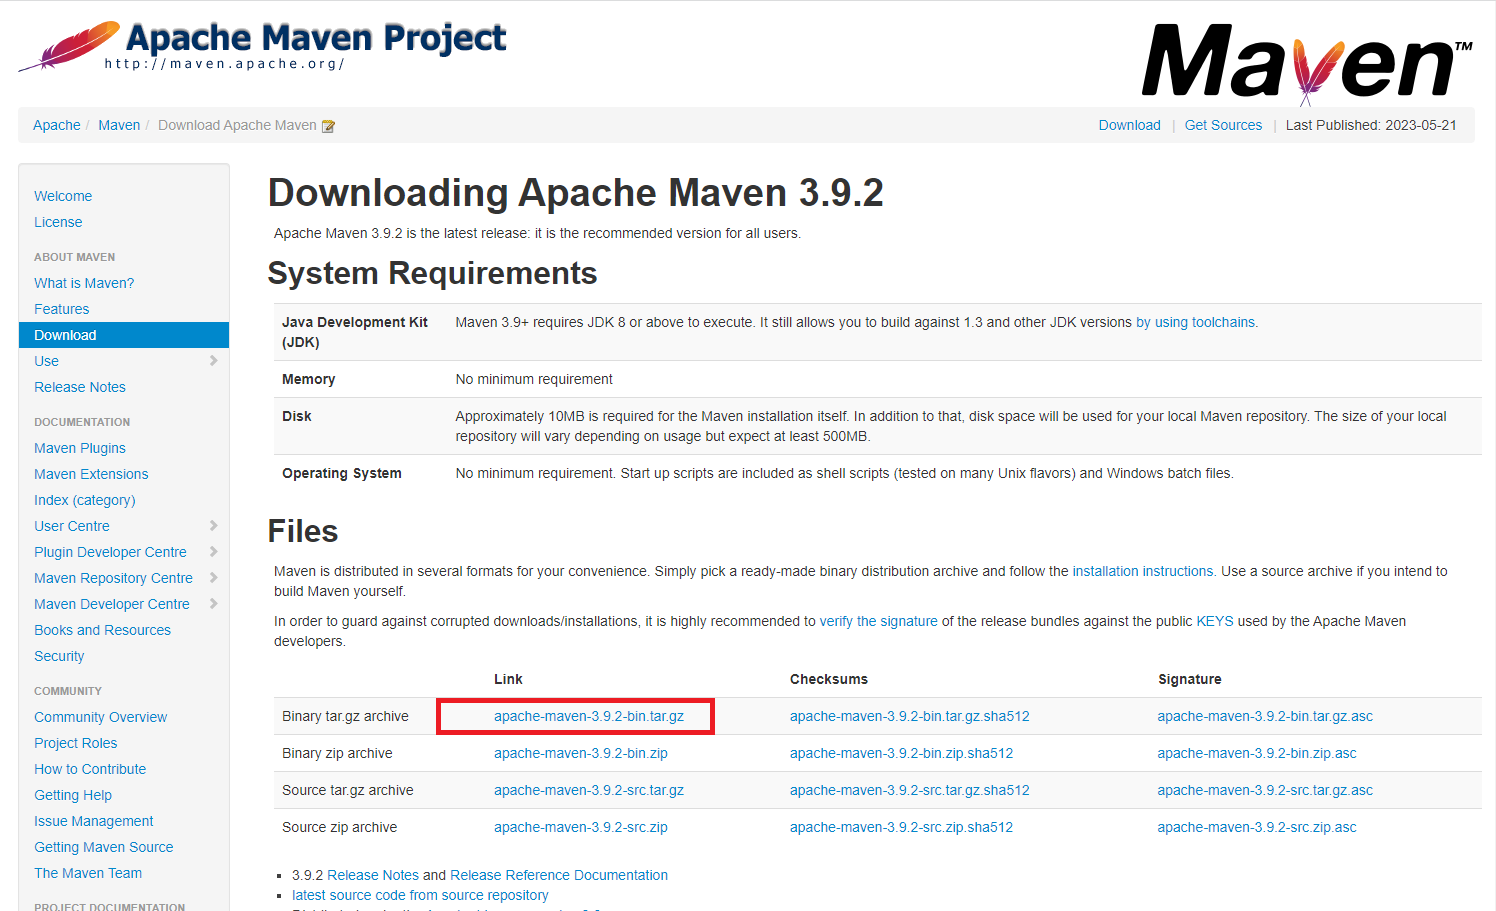Open The Maven Team in sidebar
Image resolution: width=1496 pixels, height=911 pixels.
point(88,873)
